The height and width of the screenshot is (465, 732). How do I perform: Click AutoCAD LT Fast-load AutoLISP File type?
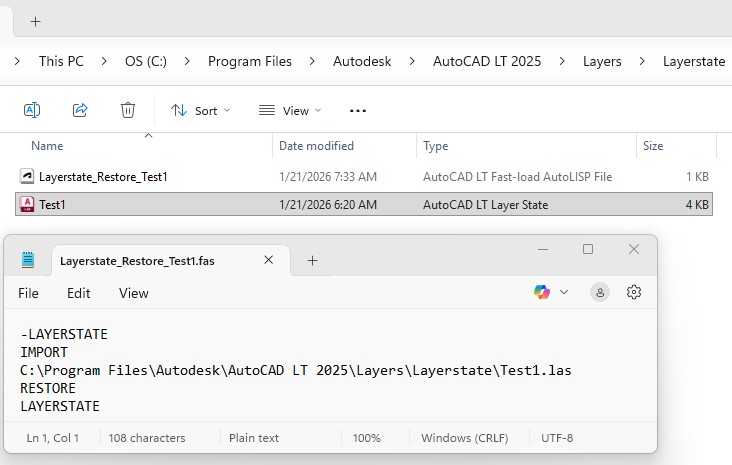[517, 176]
